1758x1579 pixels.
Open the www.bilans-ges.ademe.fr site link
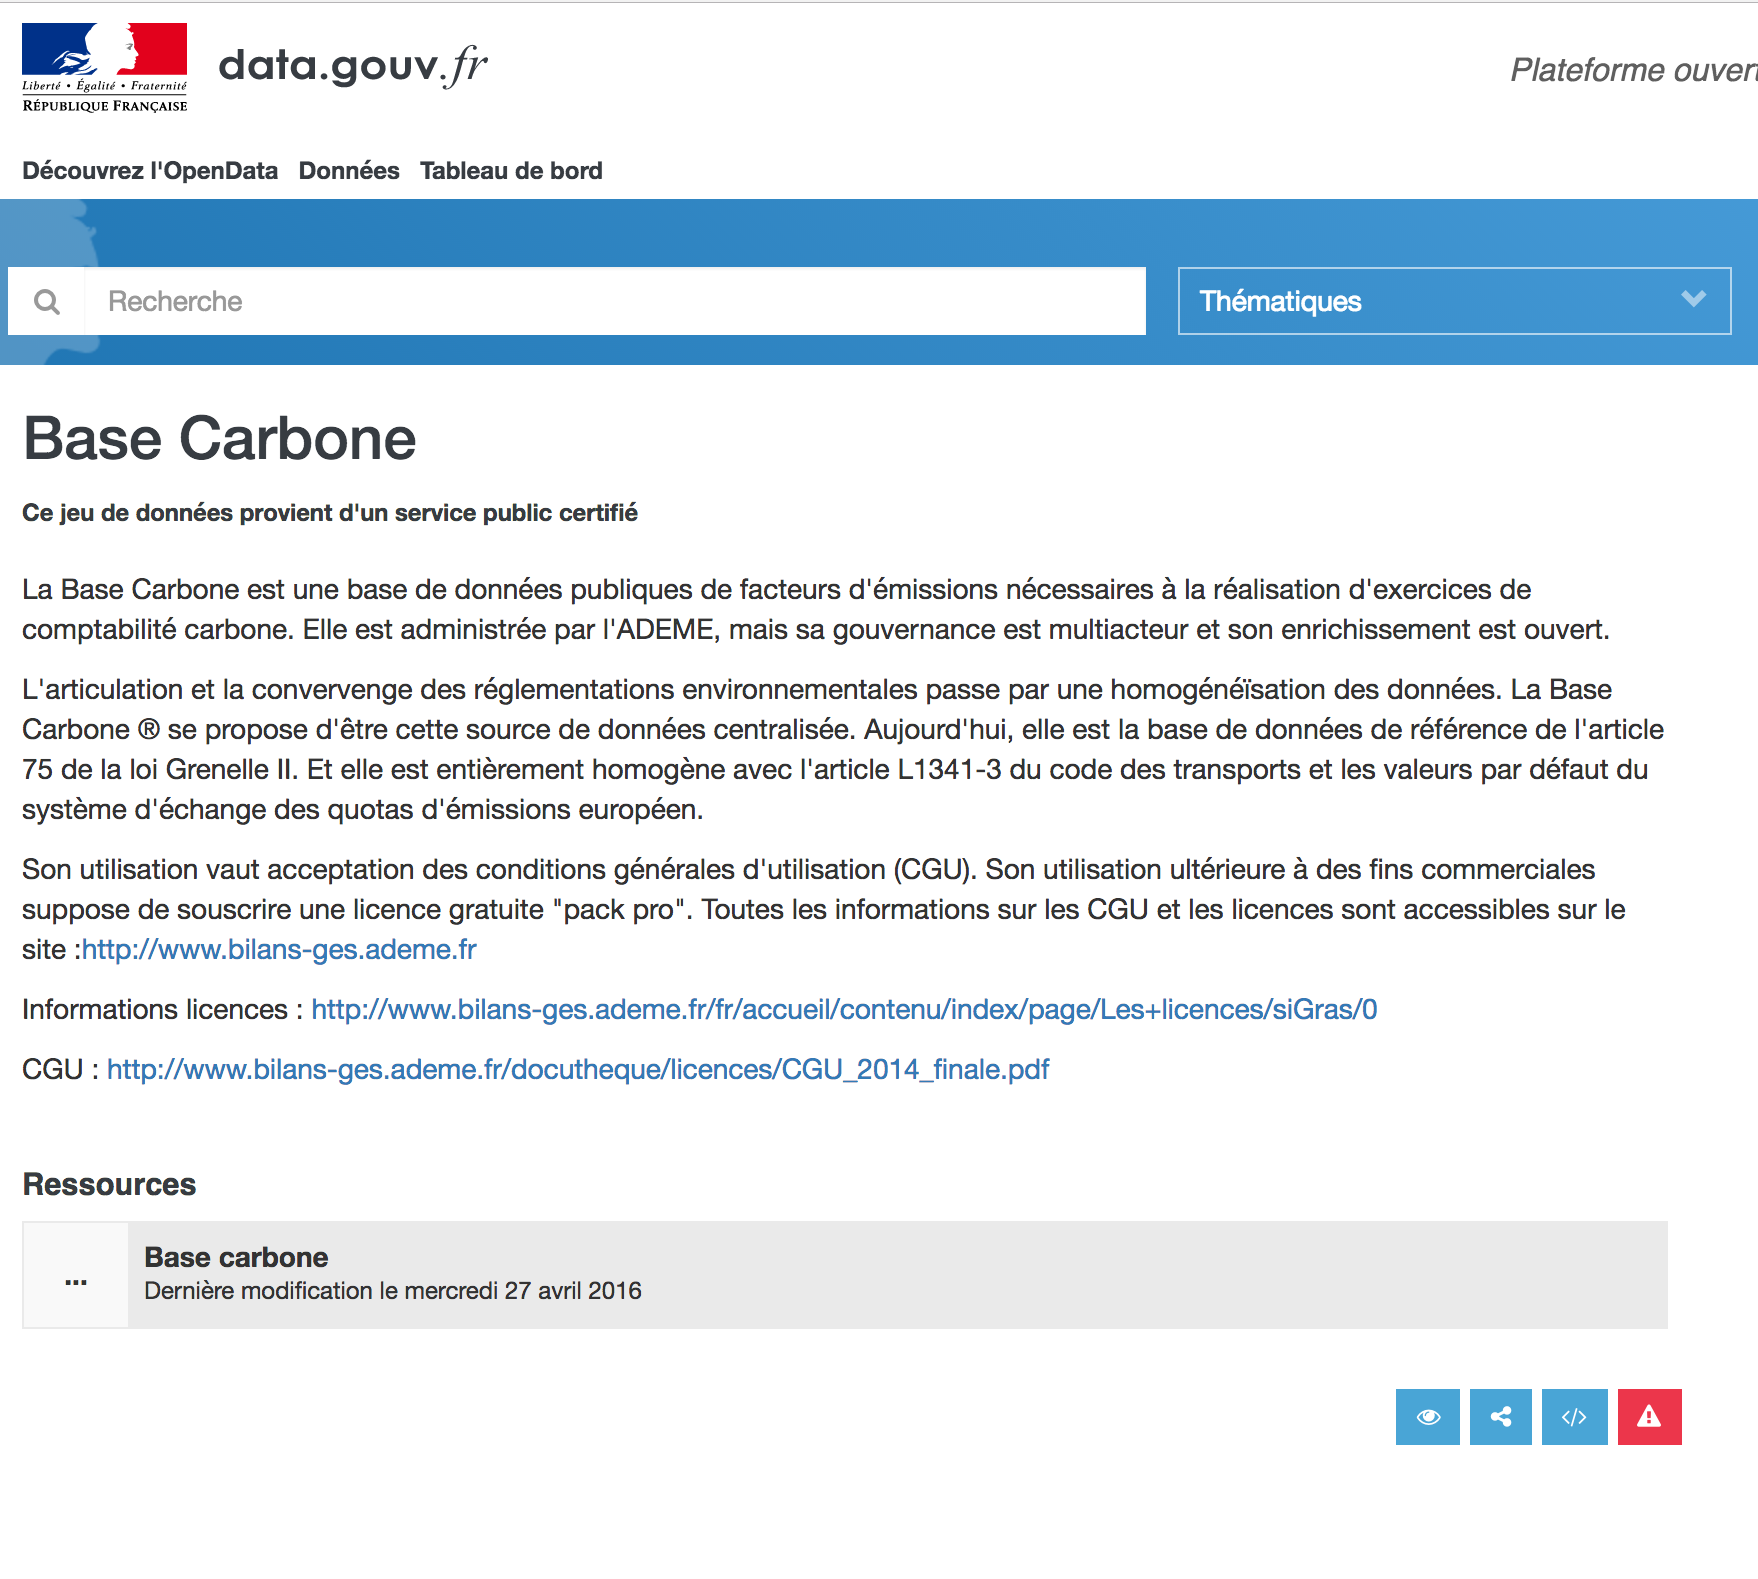point(279,949)
